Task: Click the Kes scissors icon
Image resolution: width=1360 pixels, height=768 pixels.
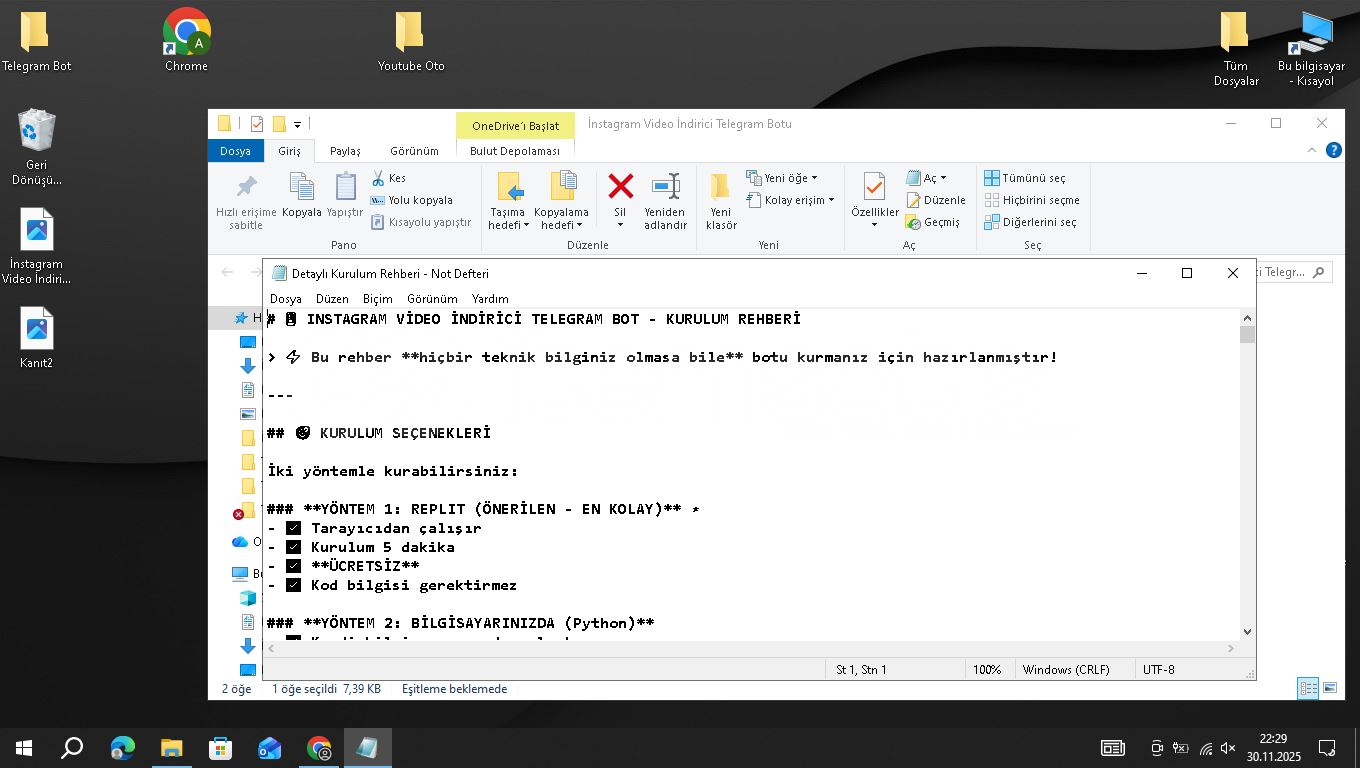Action: [x=379, y=178]
